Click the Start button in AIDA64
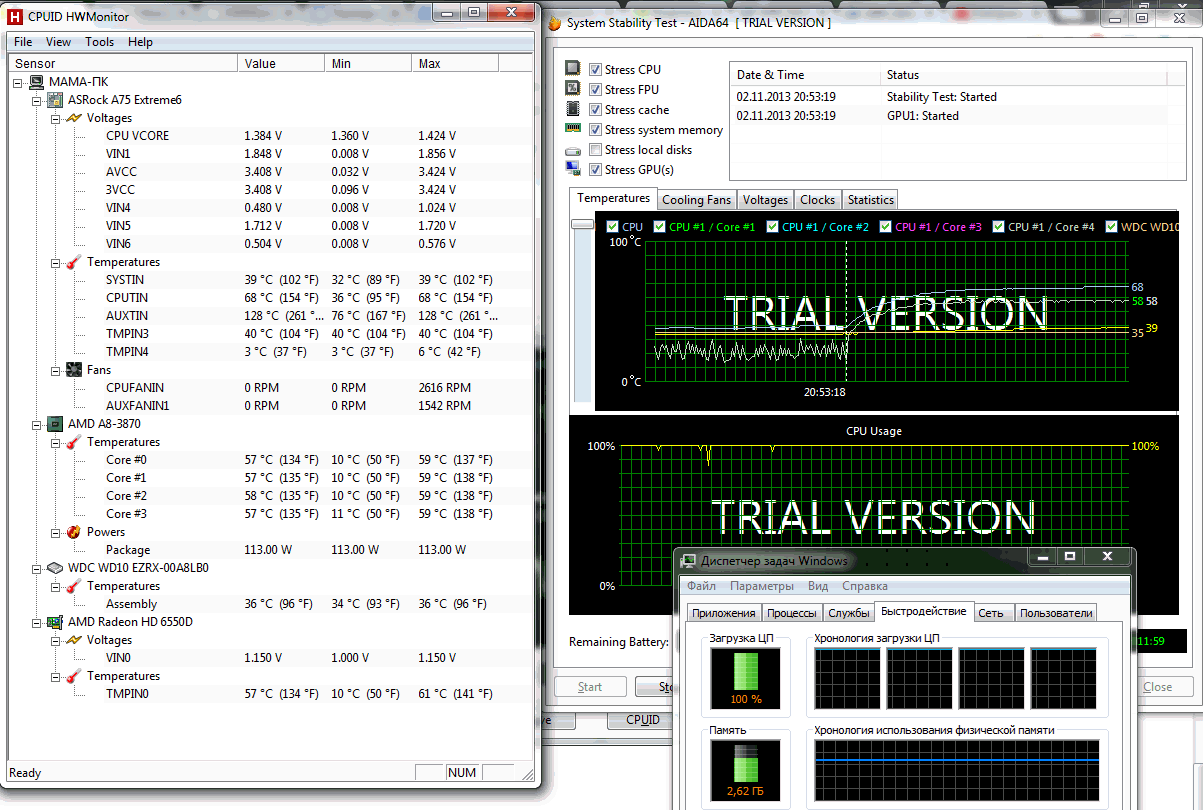The height and width of the screenshot is (810, 1203). (x=590, y=687)
